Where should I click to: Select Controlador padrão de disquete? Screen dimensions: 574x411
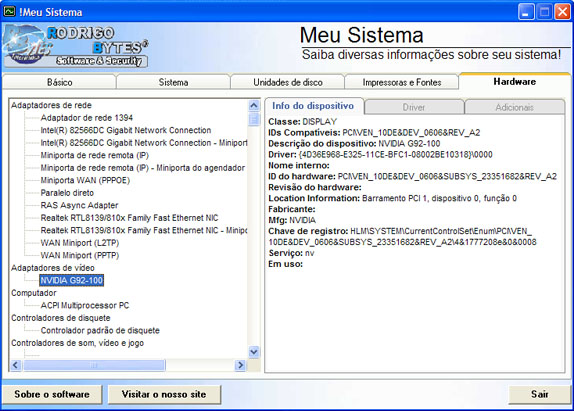coord(100,330)
